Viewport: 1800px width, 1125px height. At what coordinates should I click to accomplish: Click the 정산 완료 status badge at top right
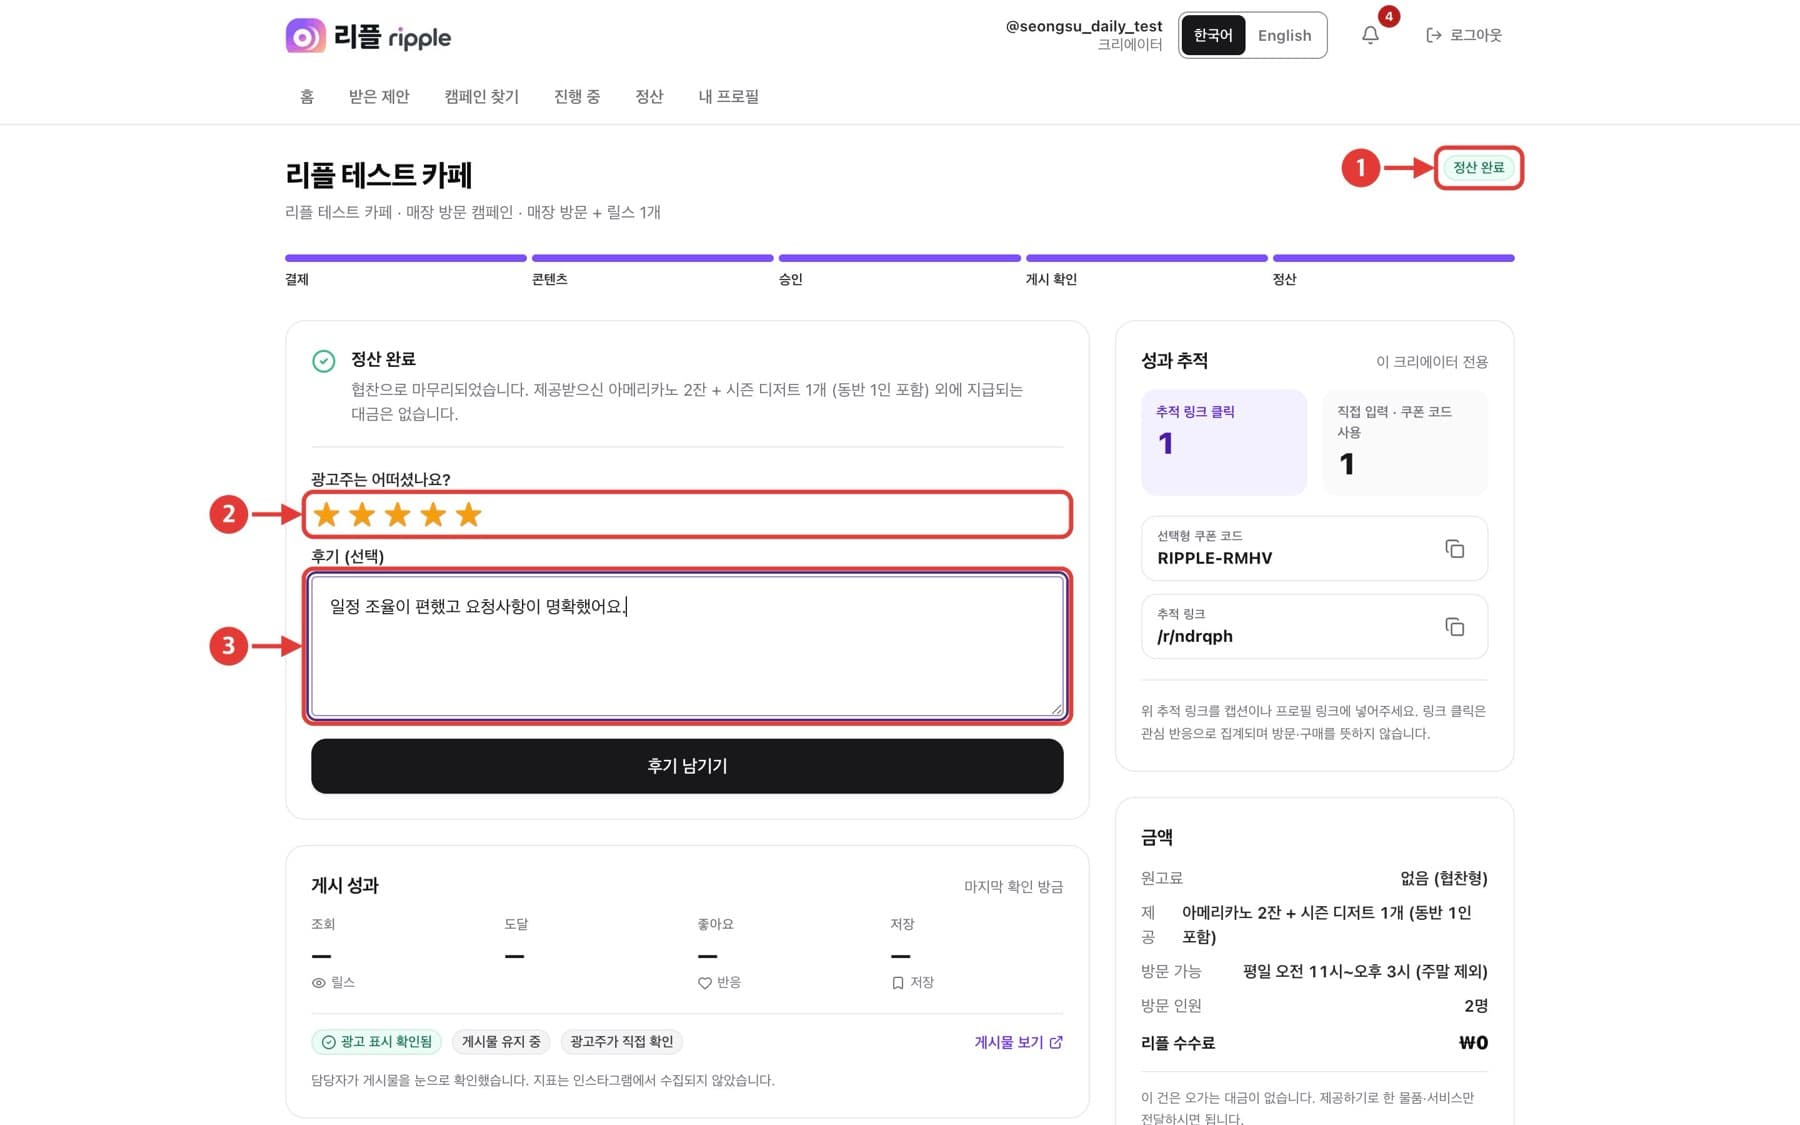pyautogui.click(x=1478, y=167)
